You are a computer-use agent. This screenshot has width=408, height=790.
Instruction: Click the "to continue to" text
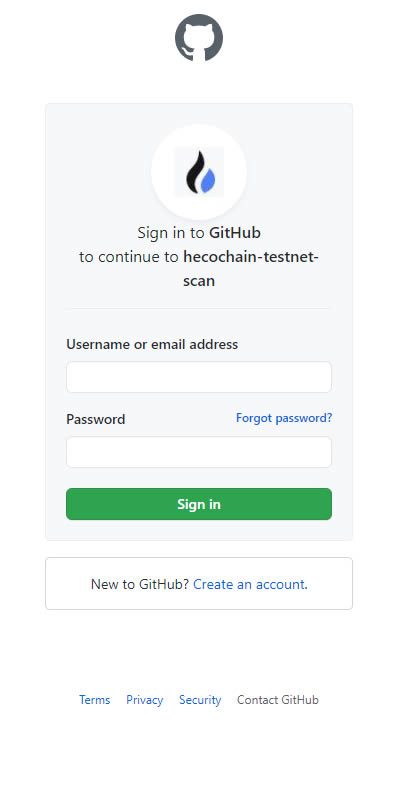point(129,257)
